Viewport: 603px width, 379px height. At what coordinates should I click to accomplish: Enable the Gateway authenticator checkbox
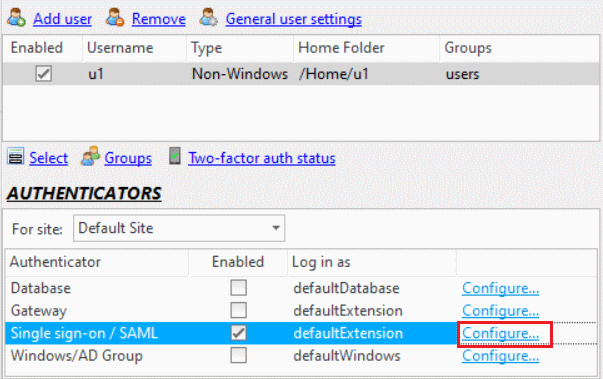238,311
